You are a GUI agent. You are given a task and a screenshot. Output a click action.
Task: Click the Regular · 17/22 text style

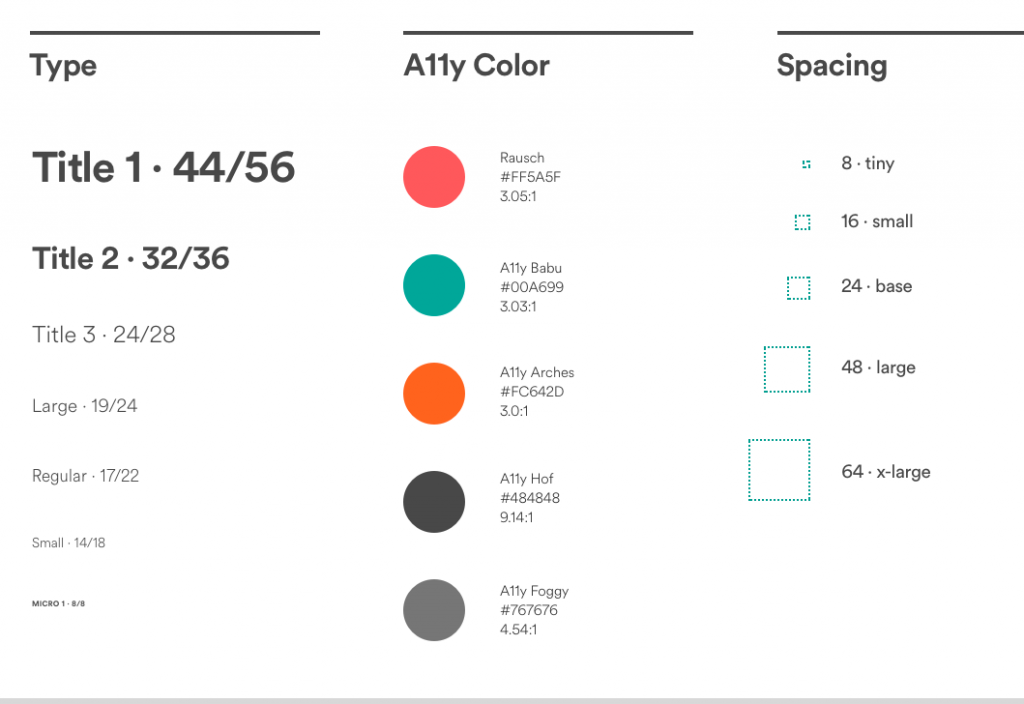(86, 475)
